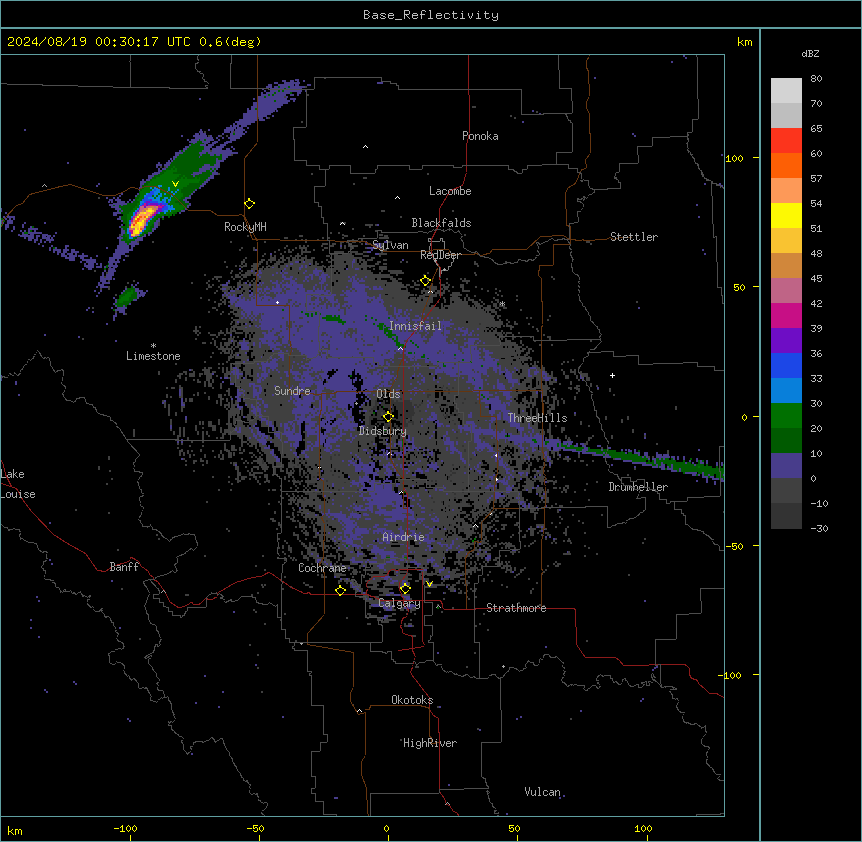Click the -100 tick on the bottom axis
This screenshot has width=862, height=842.
[x=125, y=828]
